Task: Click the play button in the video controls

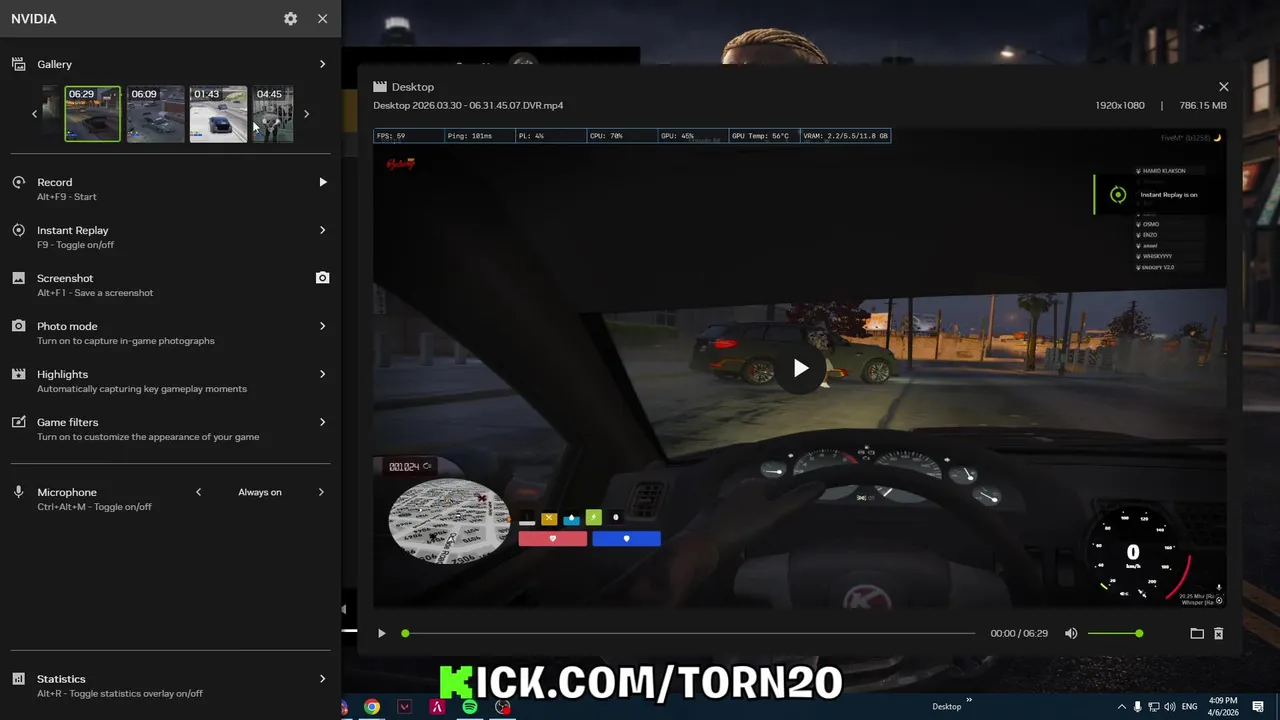Action: click(x=381, y=633)
